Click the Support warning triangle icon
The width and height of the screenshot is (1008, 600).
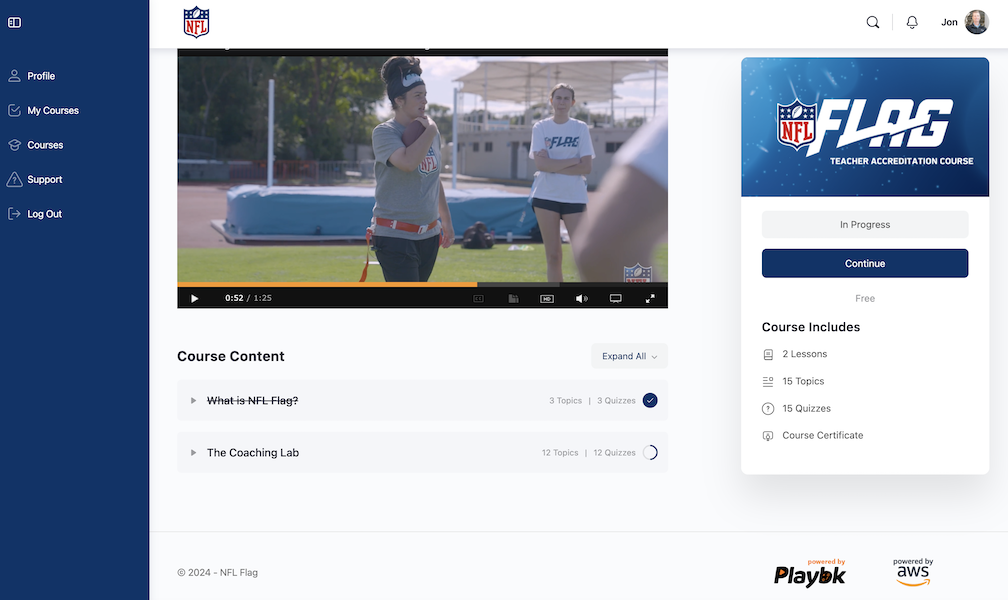coord(14,179)
